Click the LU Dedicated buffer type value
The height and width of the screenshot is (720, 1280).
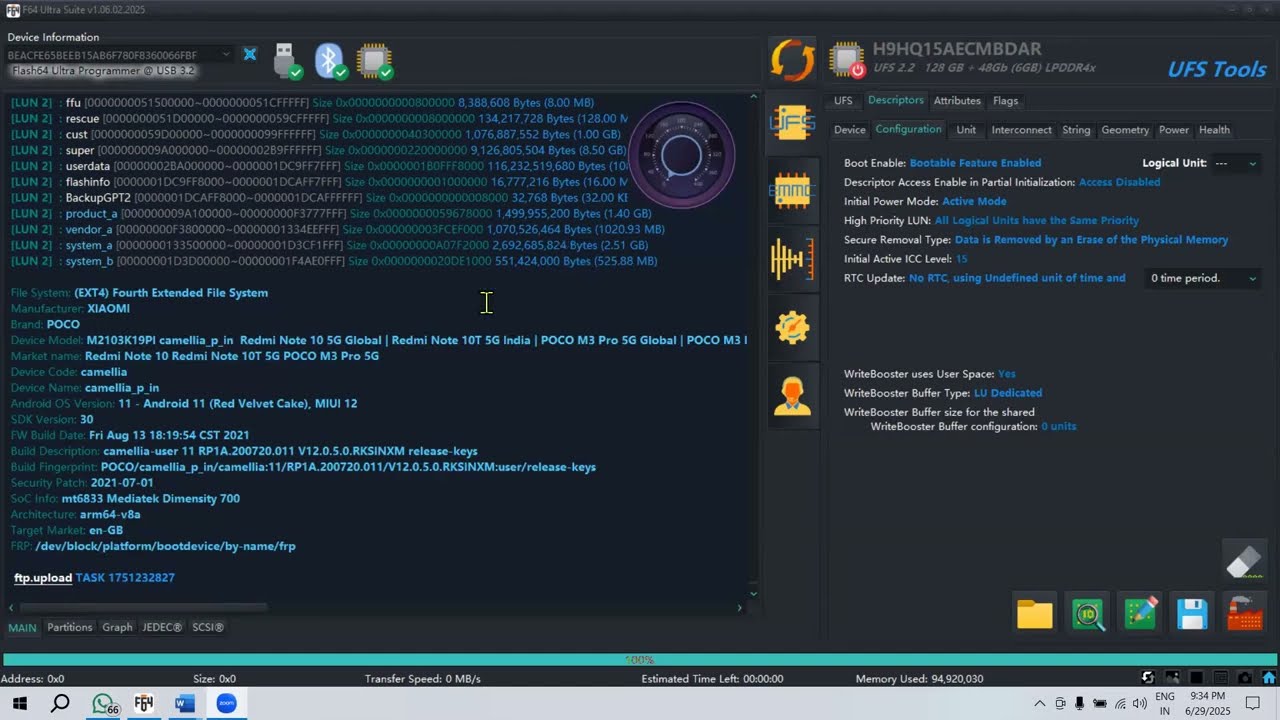pyautogui.click(x=1008, y=393)
